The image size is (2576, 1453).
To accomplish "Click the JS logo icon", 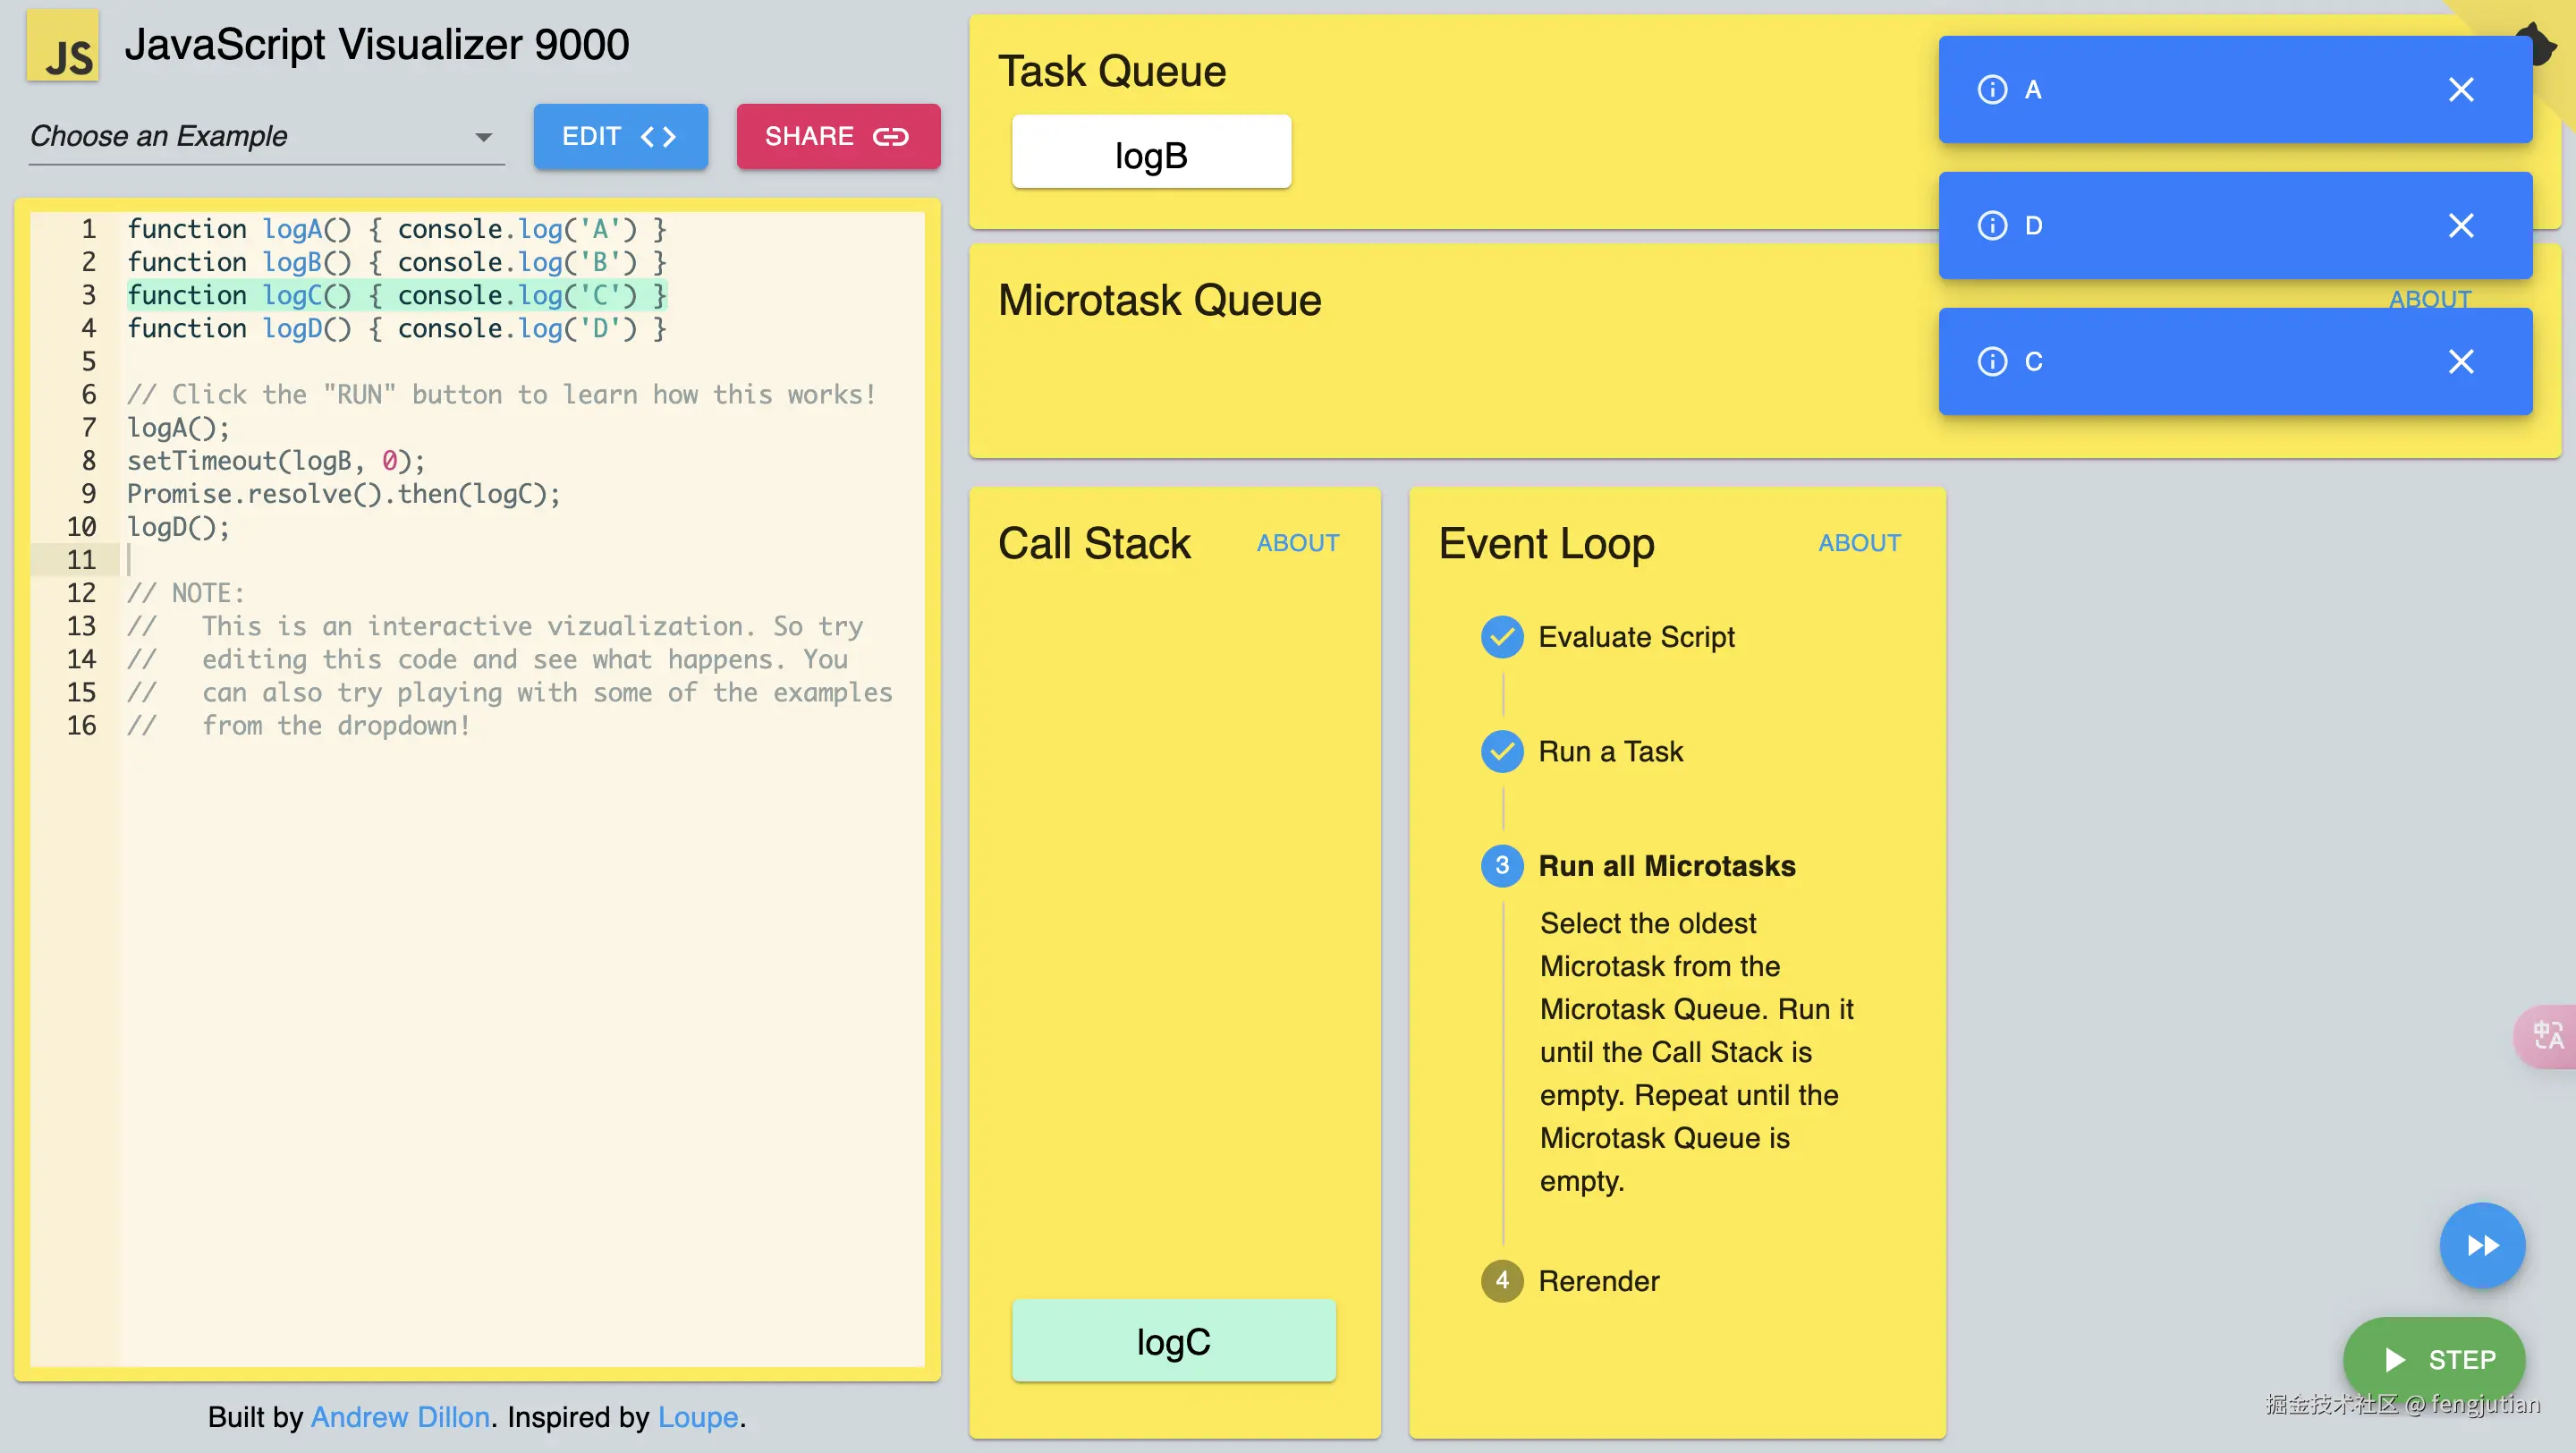I will [62, 46].
